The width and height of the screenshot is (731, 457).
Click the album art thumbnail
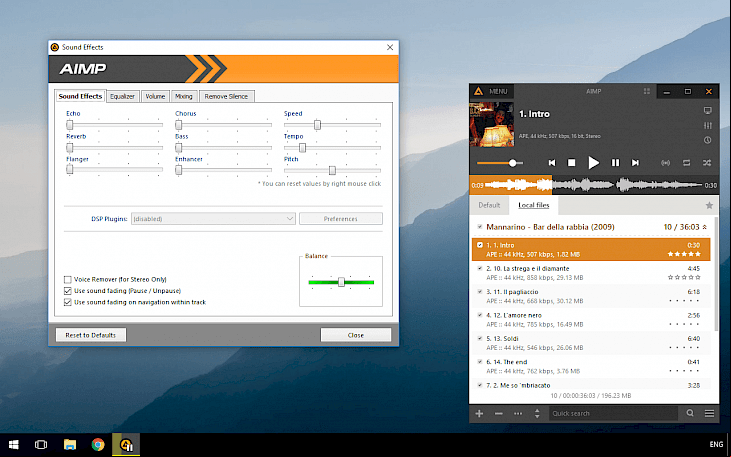click(492, 125)
